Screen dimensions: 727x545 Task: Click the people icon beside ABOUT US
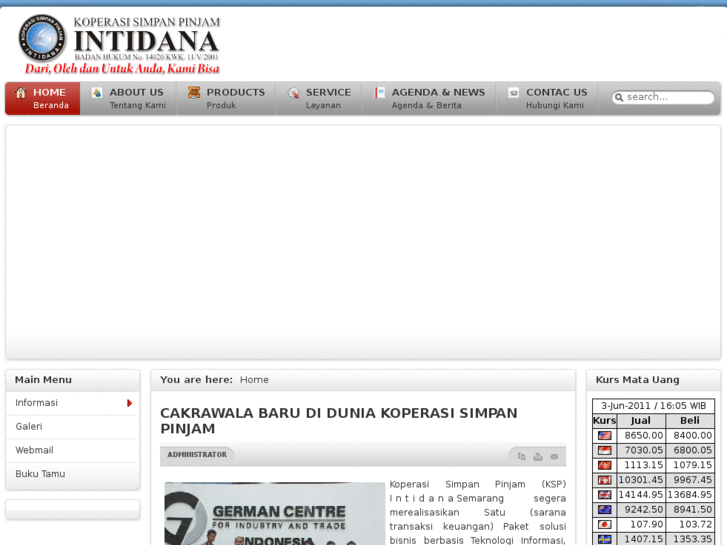click(x=97, y=93)
